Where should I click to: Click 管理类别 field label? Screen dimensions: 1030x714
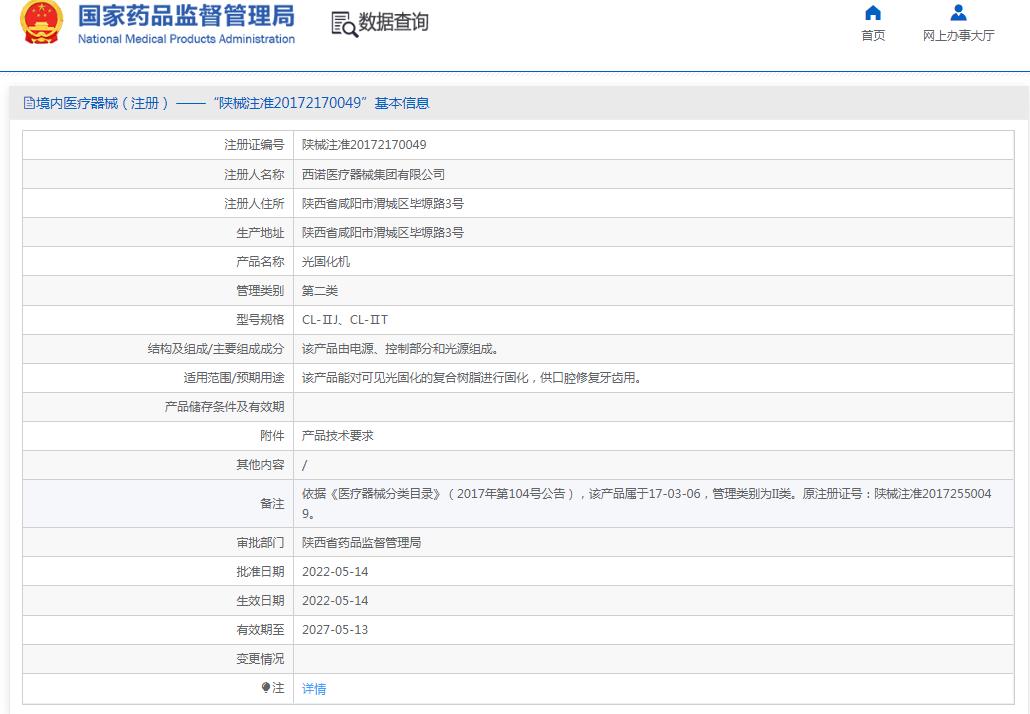point(260,290)
